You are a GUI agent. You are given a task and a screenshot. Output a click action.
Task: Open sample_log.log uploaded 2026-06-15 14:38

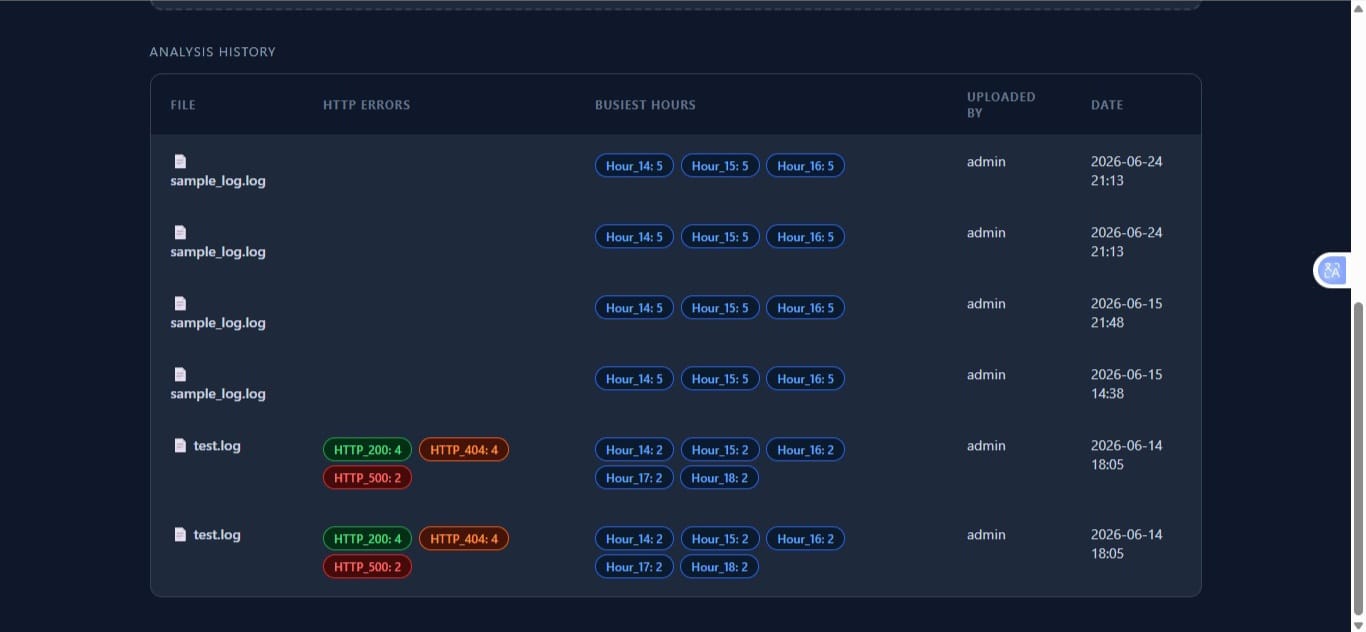tap(218, 394)
